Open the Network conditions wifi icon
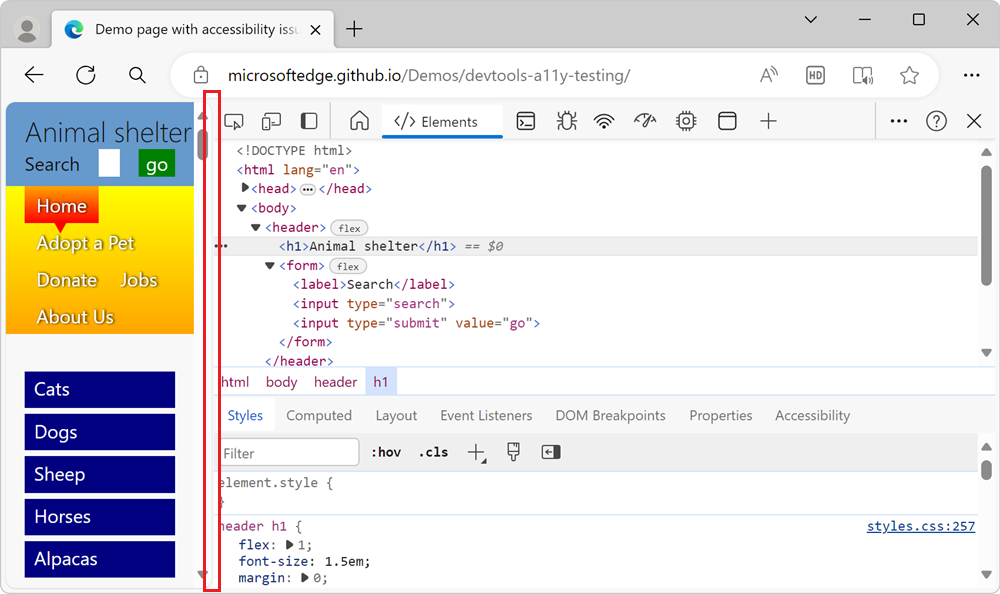Viewport: 1000px width, 594px height. point(605,120)
